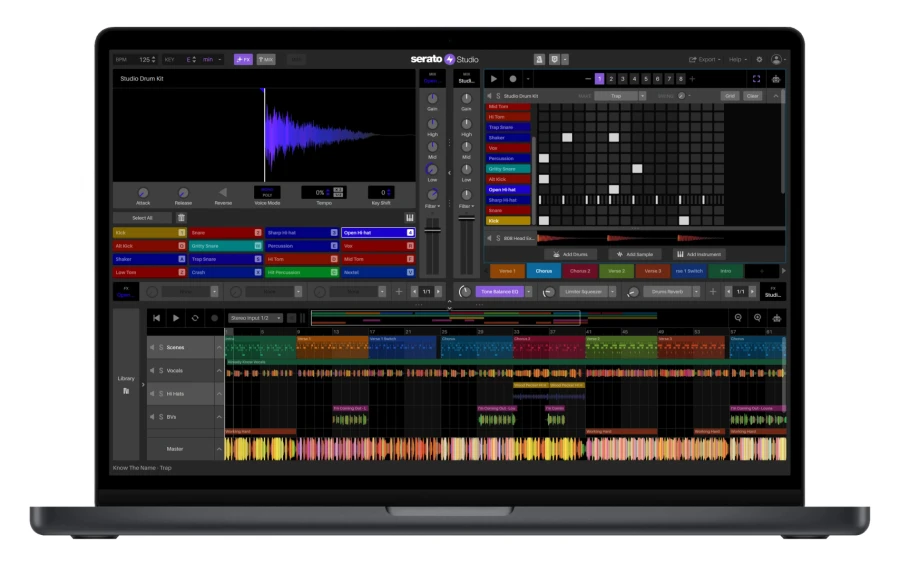Viewport: 900px width, 566px height.
Task: Click Select All above the pads
Action: click(142, 218)
